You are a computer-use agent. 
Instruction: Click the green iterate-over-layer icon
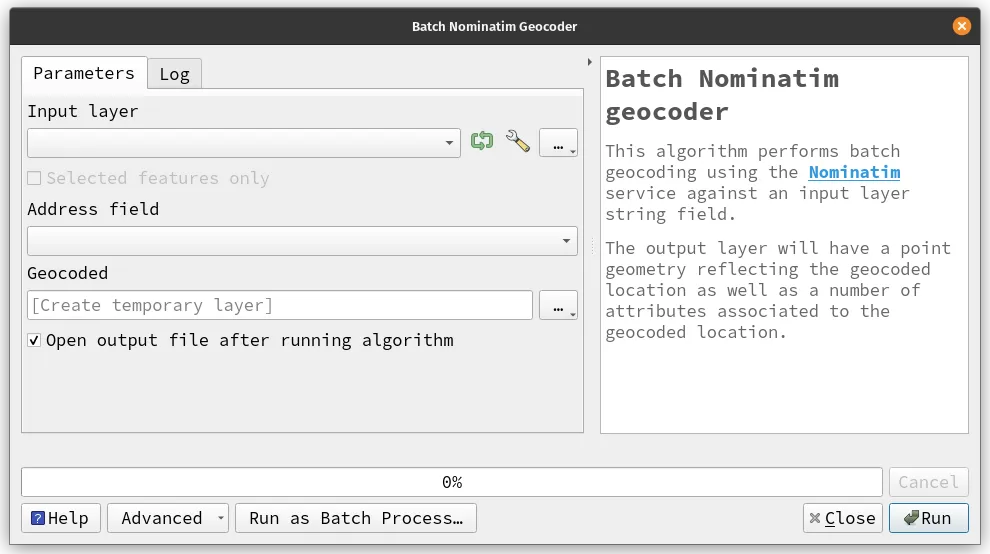pos(482,141)
